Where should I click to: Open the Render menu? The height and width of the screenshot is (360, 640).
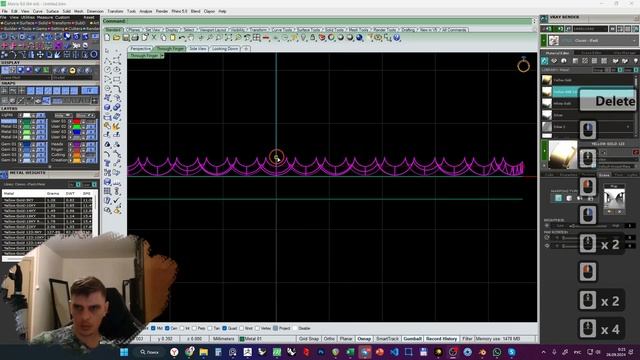coord(162,11)
